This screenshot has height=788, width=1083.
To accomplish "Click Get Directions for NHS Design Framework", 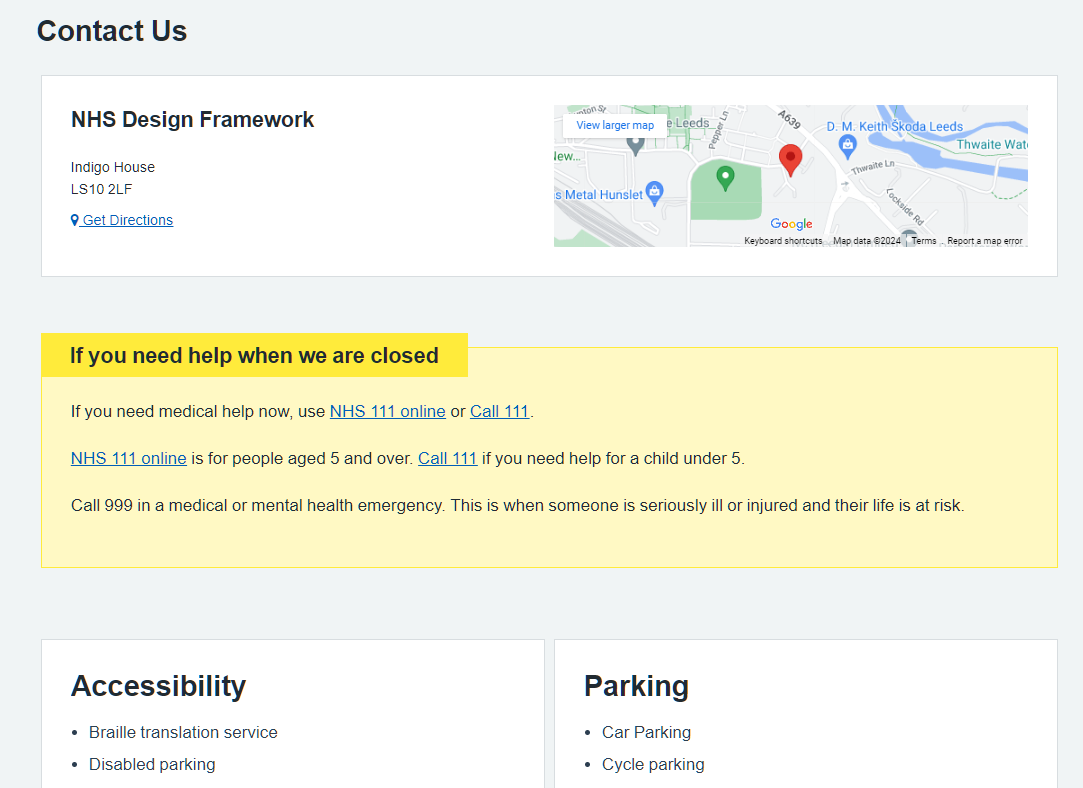I will pyautogui.click(x=127, y=219).
